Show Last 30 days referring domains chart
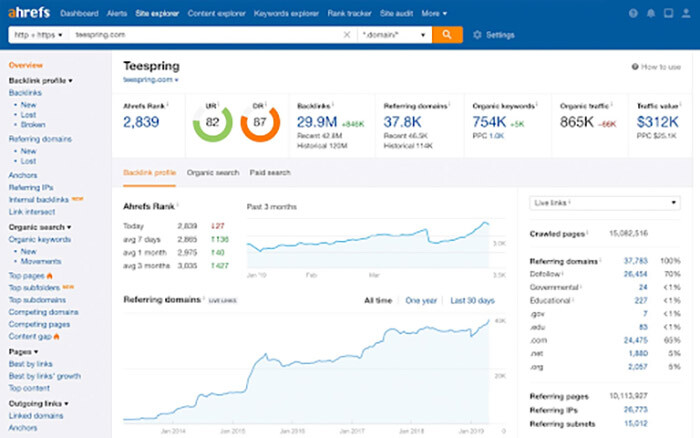700x438 pixels. (472, 300)
